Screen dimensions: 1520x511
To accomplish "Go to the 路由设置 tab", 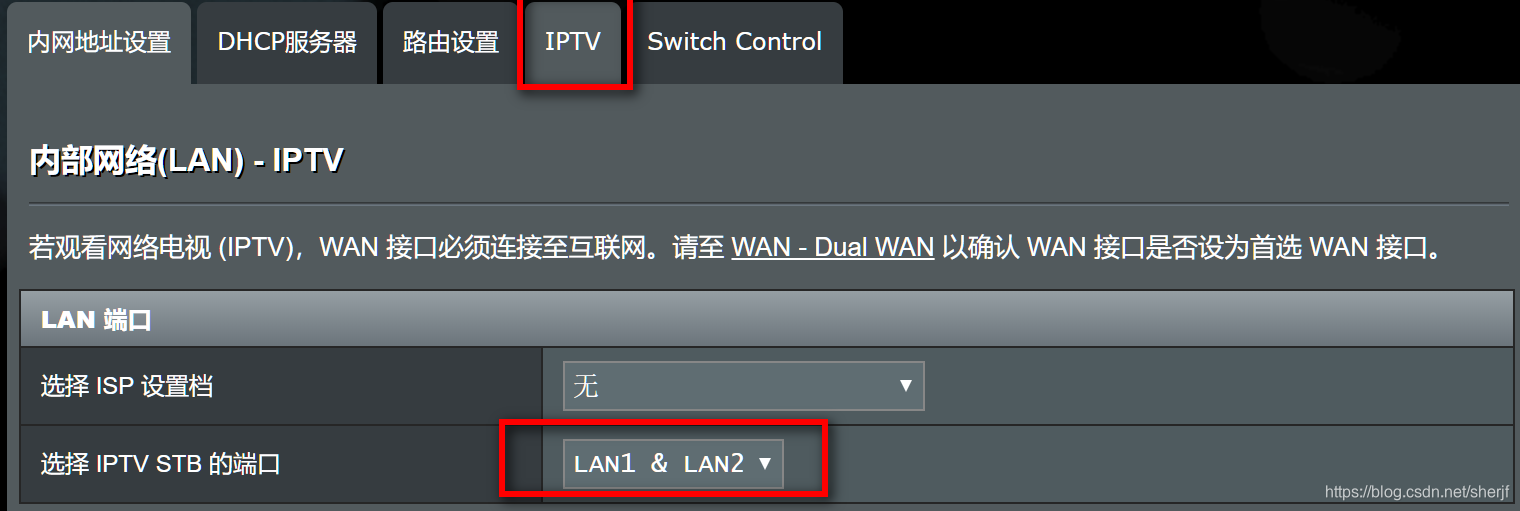I will pyautogui.click(x=450, y=42).
